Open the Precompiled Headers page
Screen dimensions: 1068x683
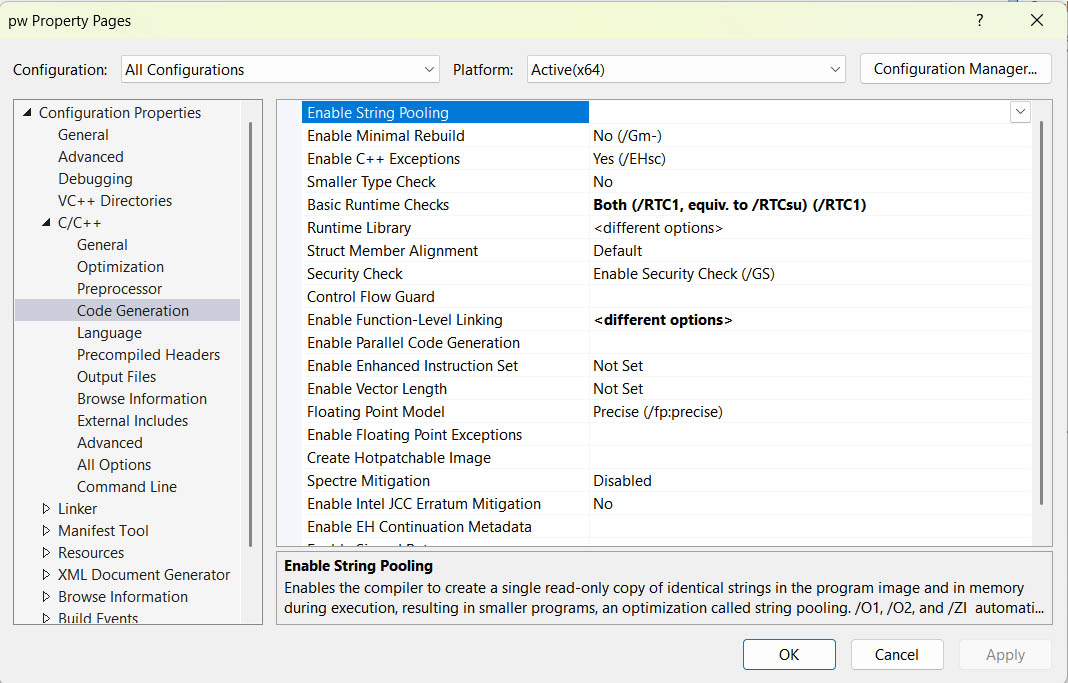click(148, 355)
